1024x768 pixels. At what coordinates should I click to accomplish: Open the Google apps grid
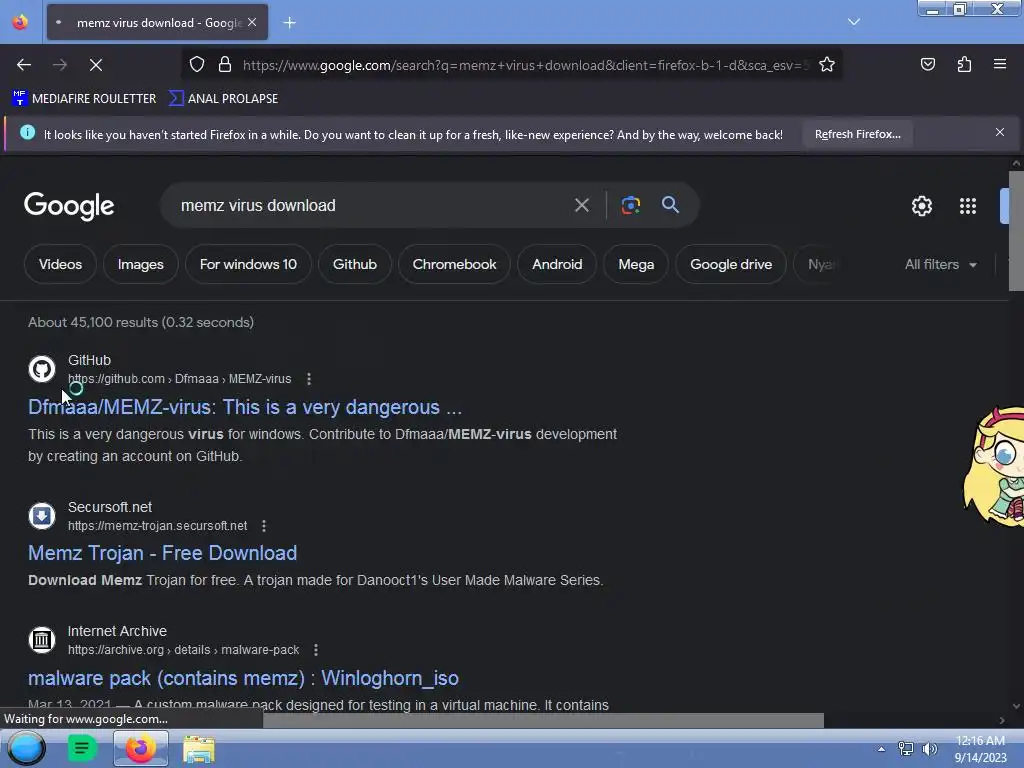pyautogui.click(x=968, y=206)
